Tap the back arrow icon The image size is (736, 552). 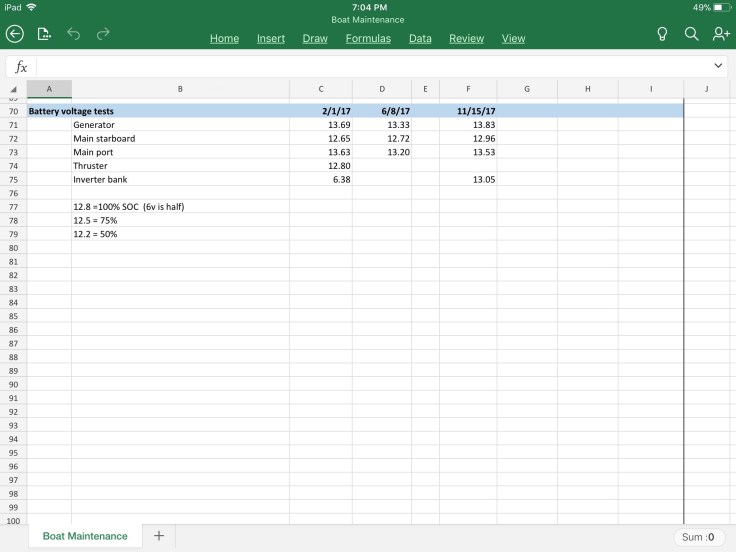(x=15, y=34)
